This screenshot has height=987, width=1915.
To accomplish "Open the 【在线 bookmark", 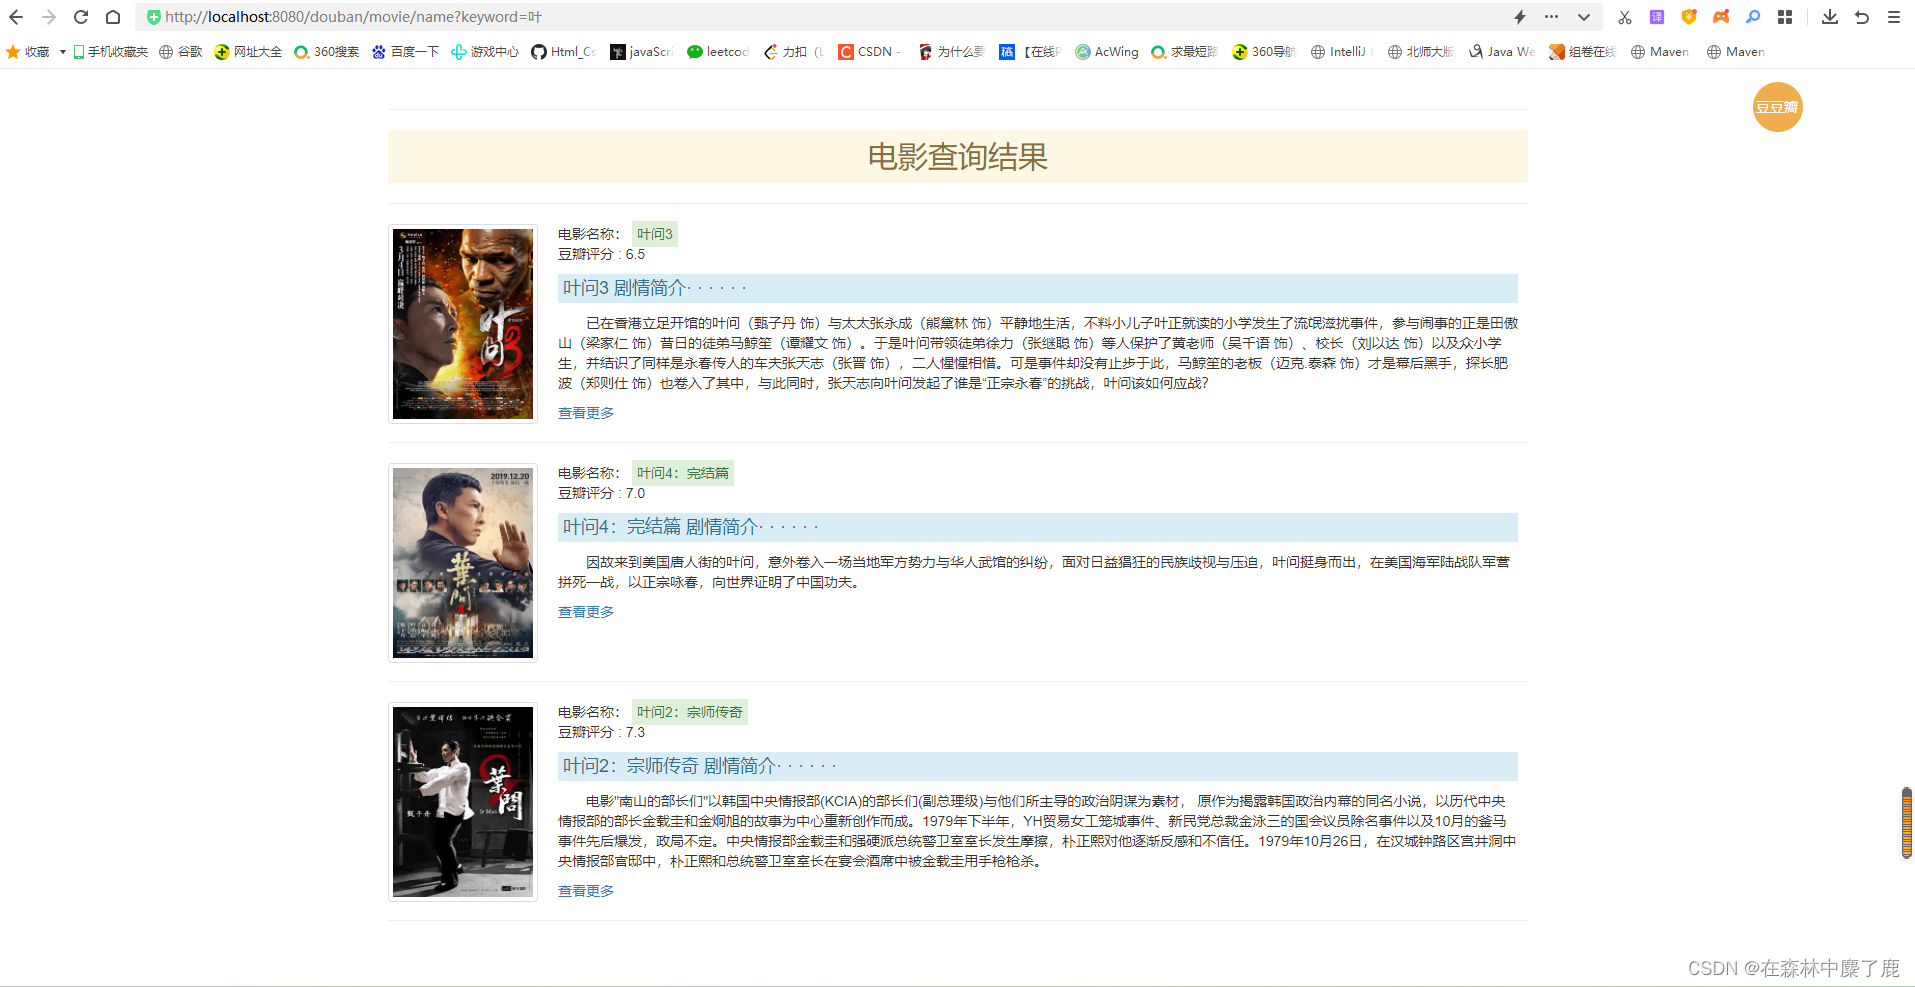I will tap(1030, 52).
